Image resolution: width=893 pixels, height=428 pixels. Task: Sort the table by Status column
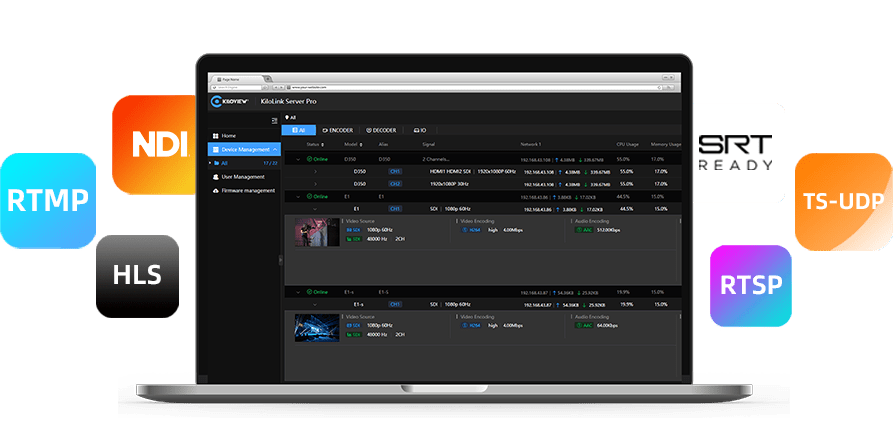[315, 144]
